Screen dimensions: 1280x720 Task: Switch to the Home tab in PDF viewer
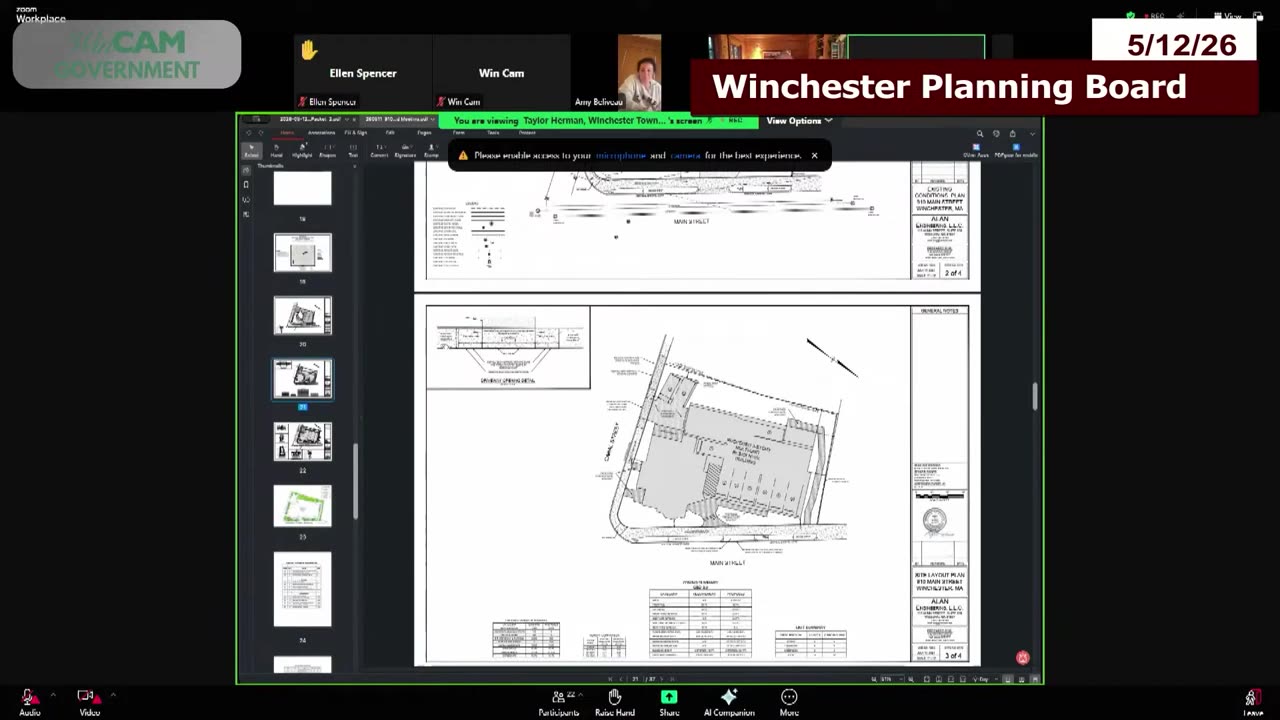coord(287,132)
